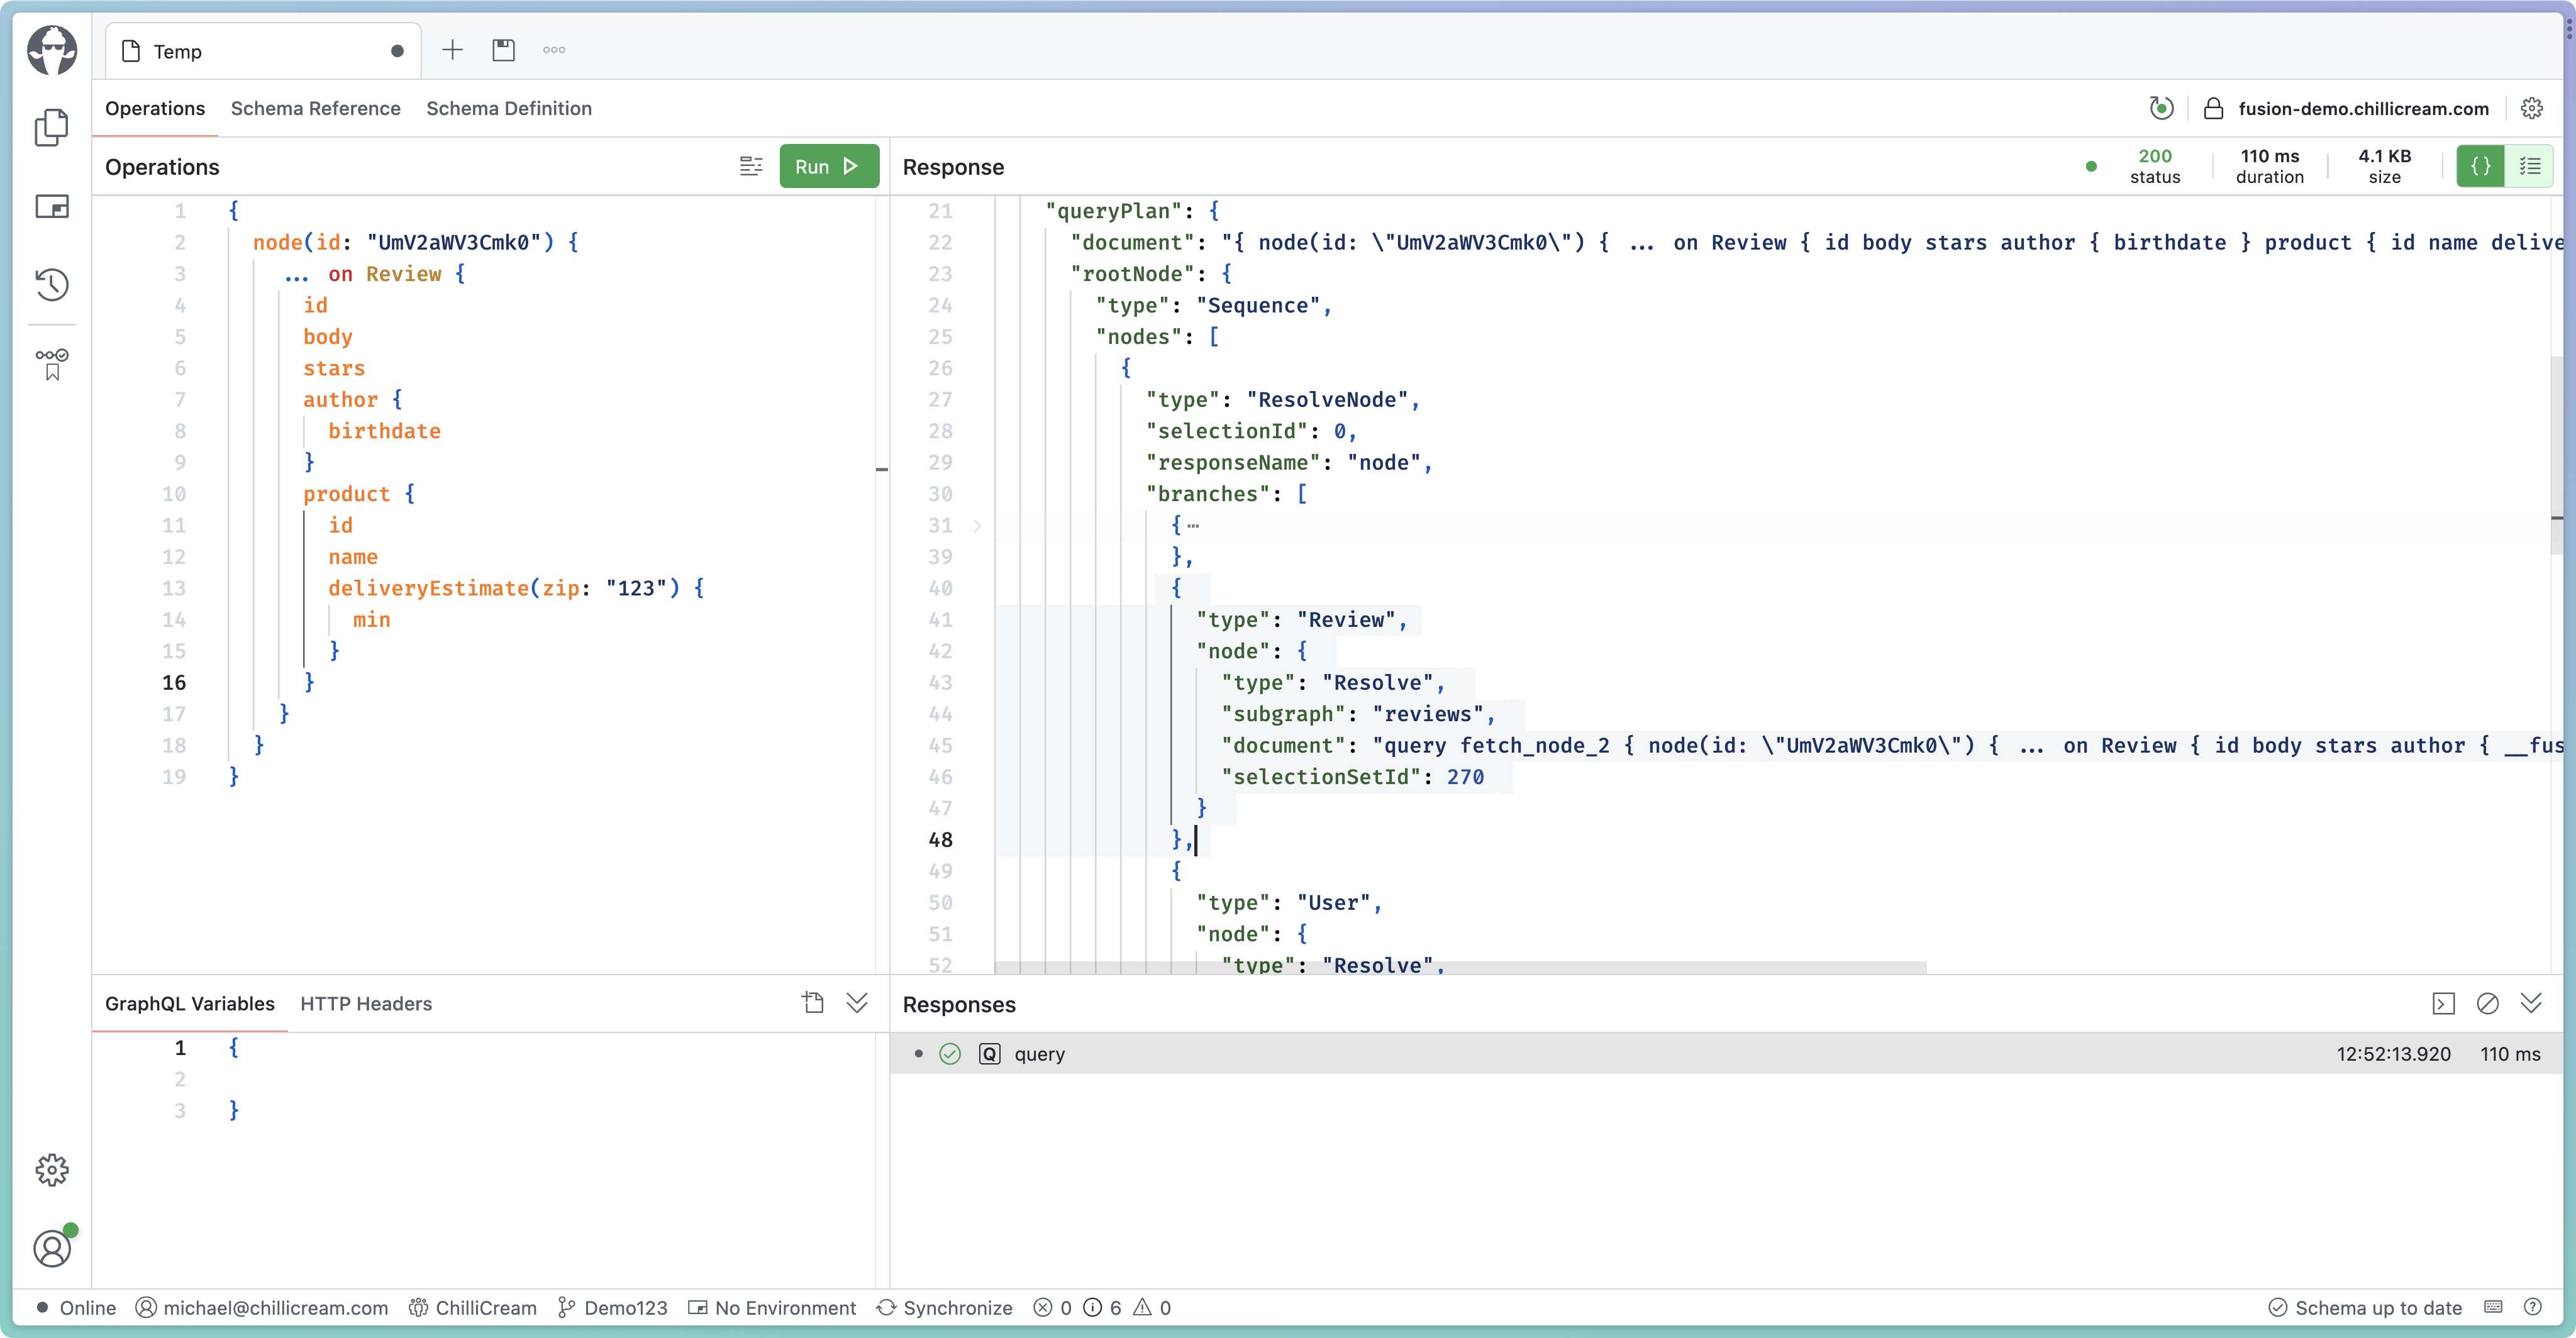This screenshot has height=1338, width=2576.
Task: Open the Demo123 workspace selector
Action: click(612, 1307)
